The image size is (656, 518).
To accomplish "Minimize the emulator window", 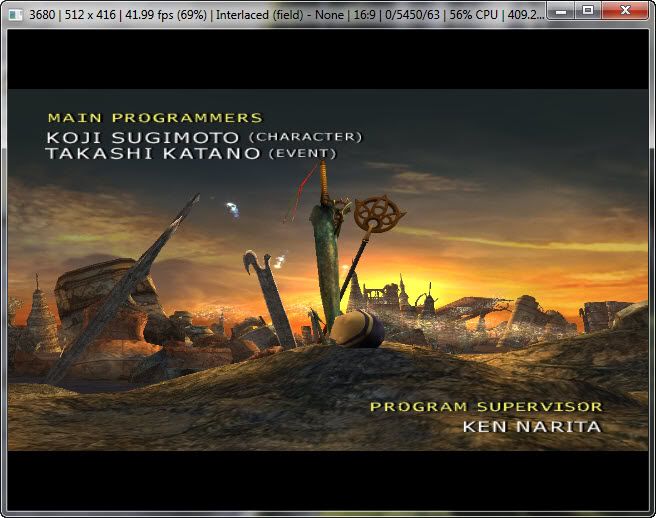I will pyautogui.click(x=561, y=11).
